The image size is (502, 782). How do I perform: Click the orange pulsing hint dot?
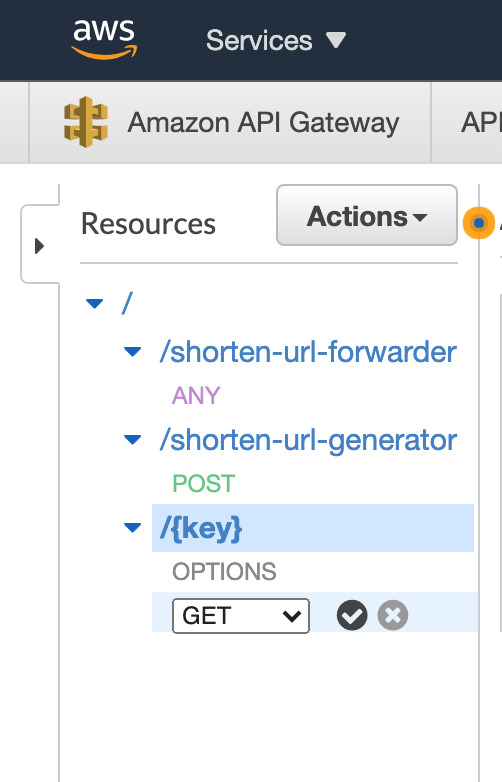pos(479,223)
